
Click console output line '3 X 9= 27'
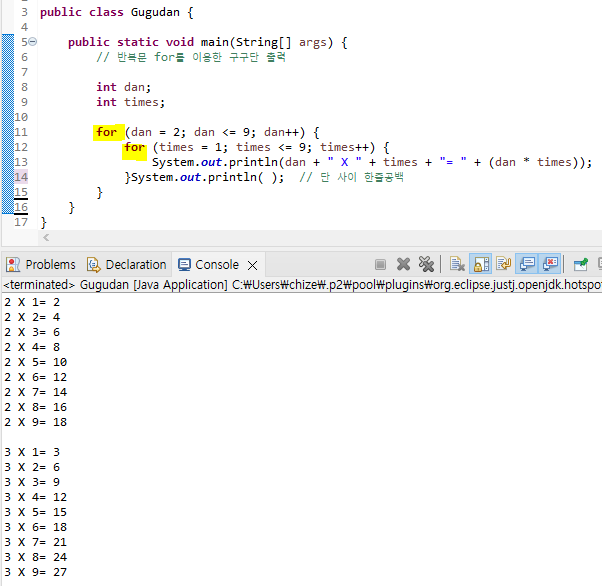35,572
